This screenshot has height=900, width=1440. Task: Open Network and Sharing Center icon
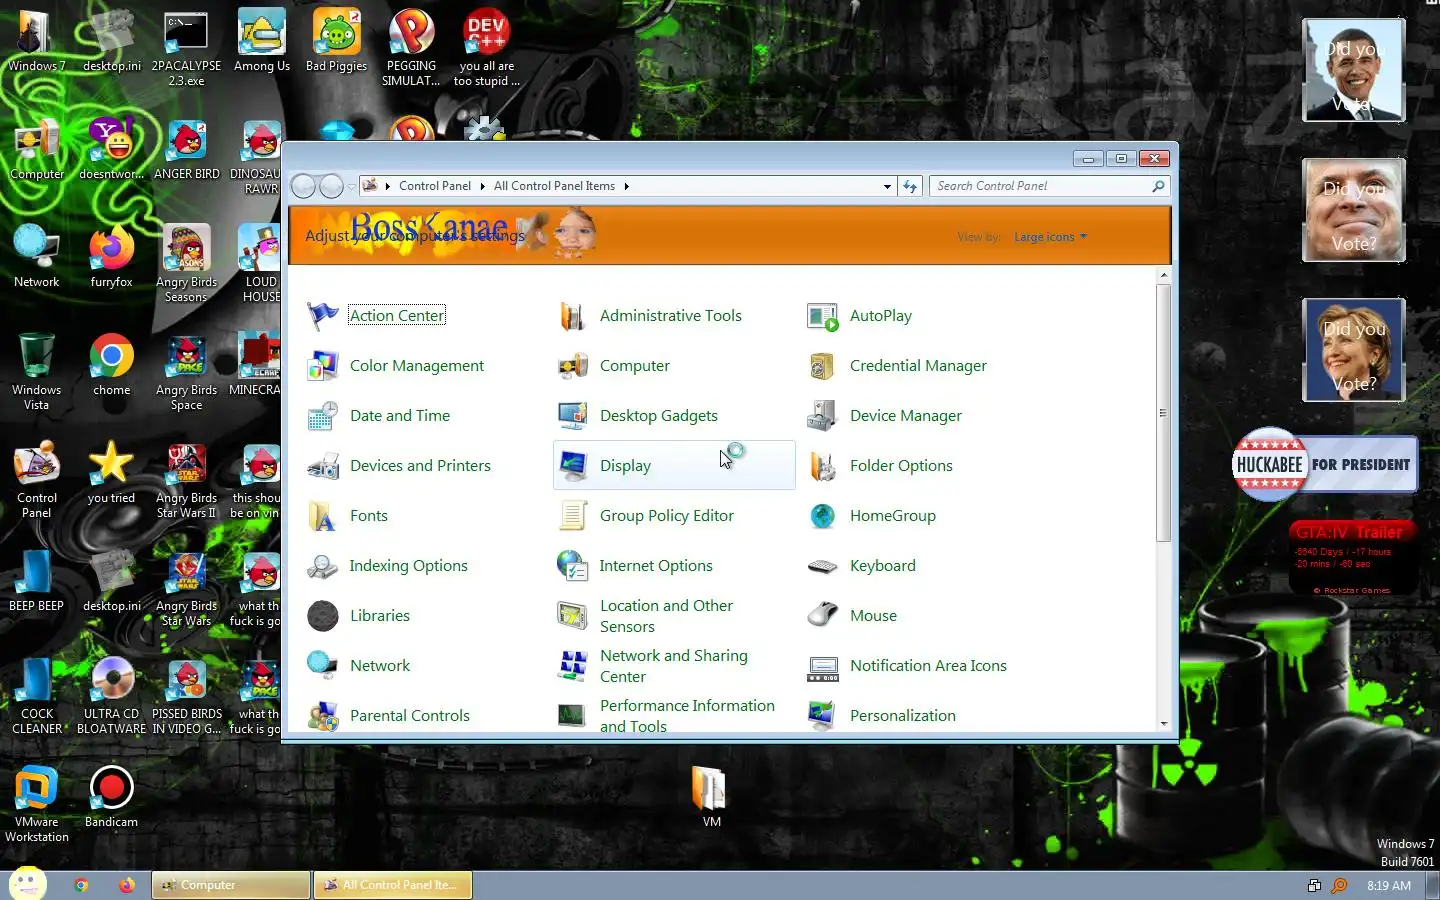[x=572, y=666]
